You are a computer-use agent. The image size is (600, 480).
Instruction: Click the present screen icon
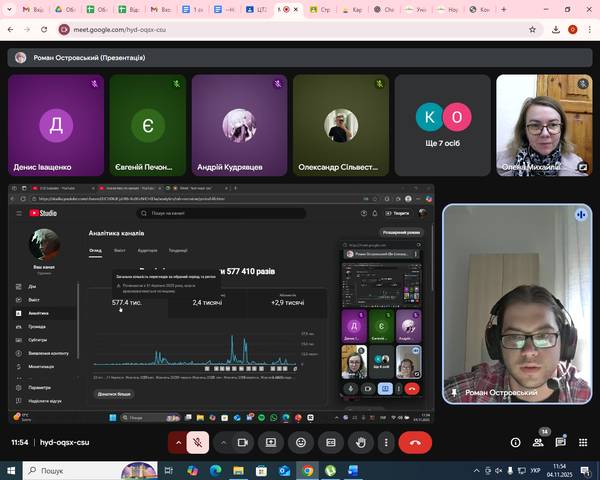tap(270, 442)
